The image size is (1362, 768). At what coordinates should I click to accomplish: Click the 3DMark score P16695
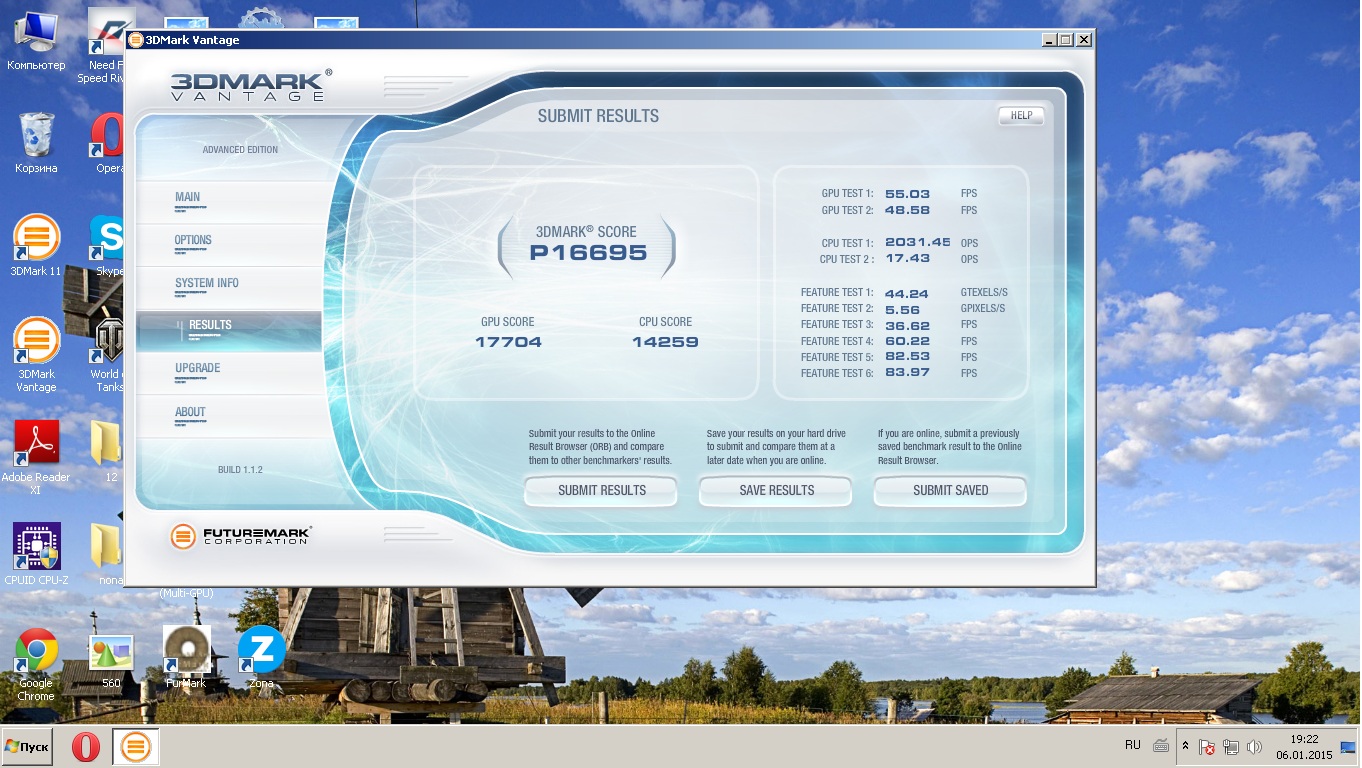(x=588, y=253)
